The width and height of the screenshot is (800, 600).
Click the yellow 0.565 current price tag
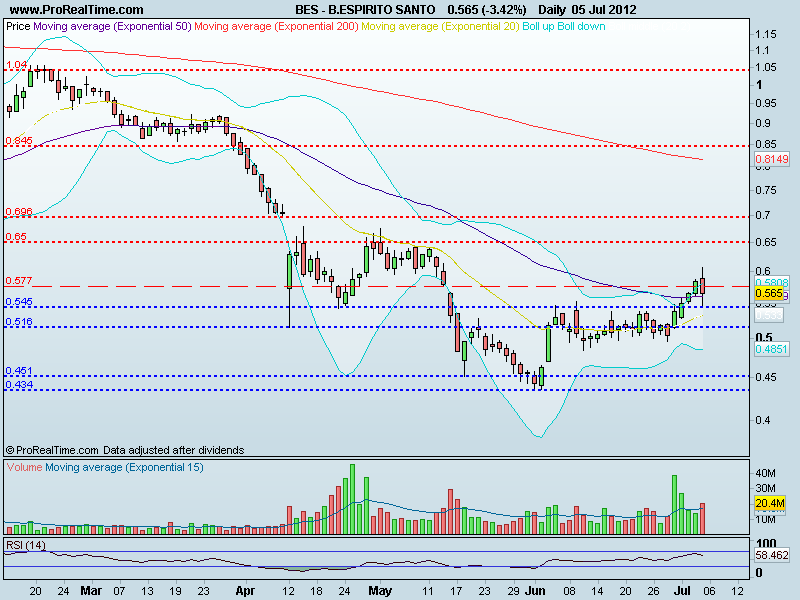coord(769,293)
